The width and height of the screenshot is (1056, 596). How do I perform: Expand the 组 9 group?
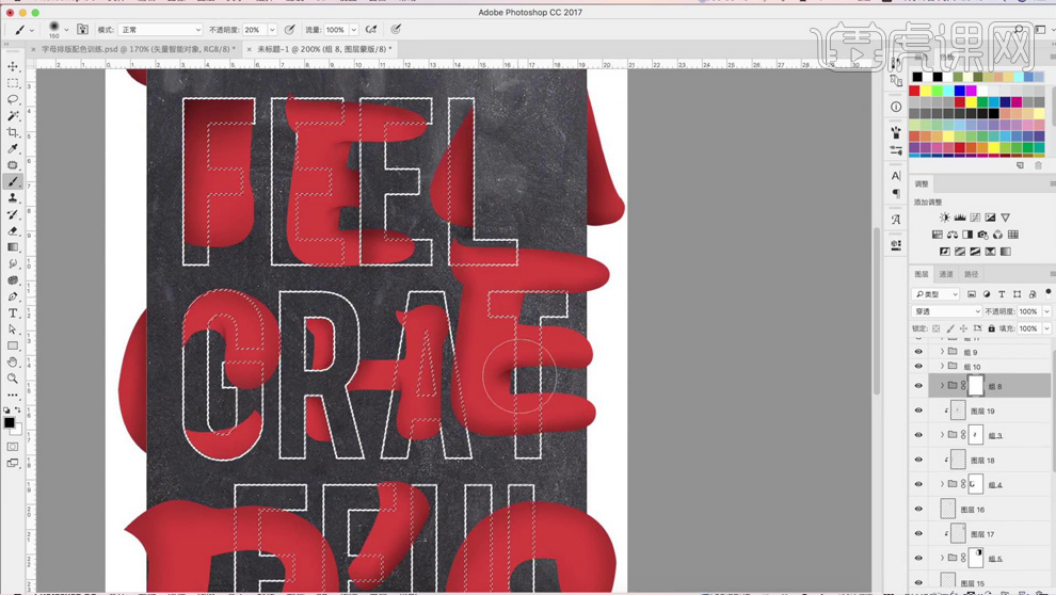coord(942,352)
